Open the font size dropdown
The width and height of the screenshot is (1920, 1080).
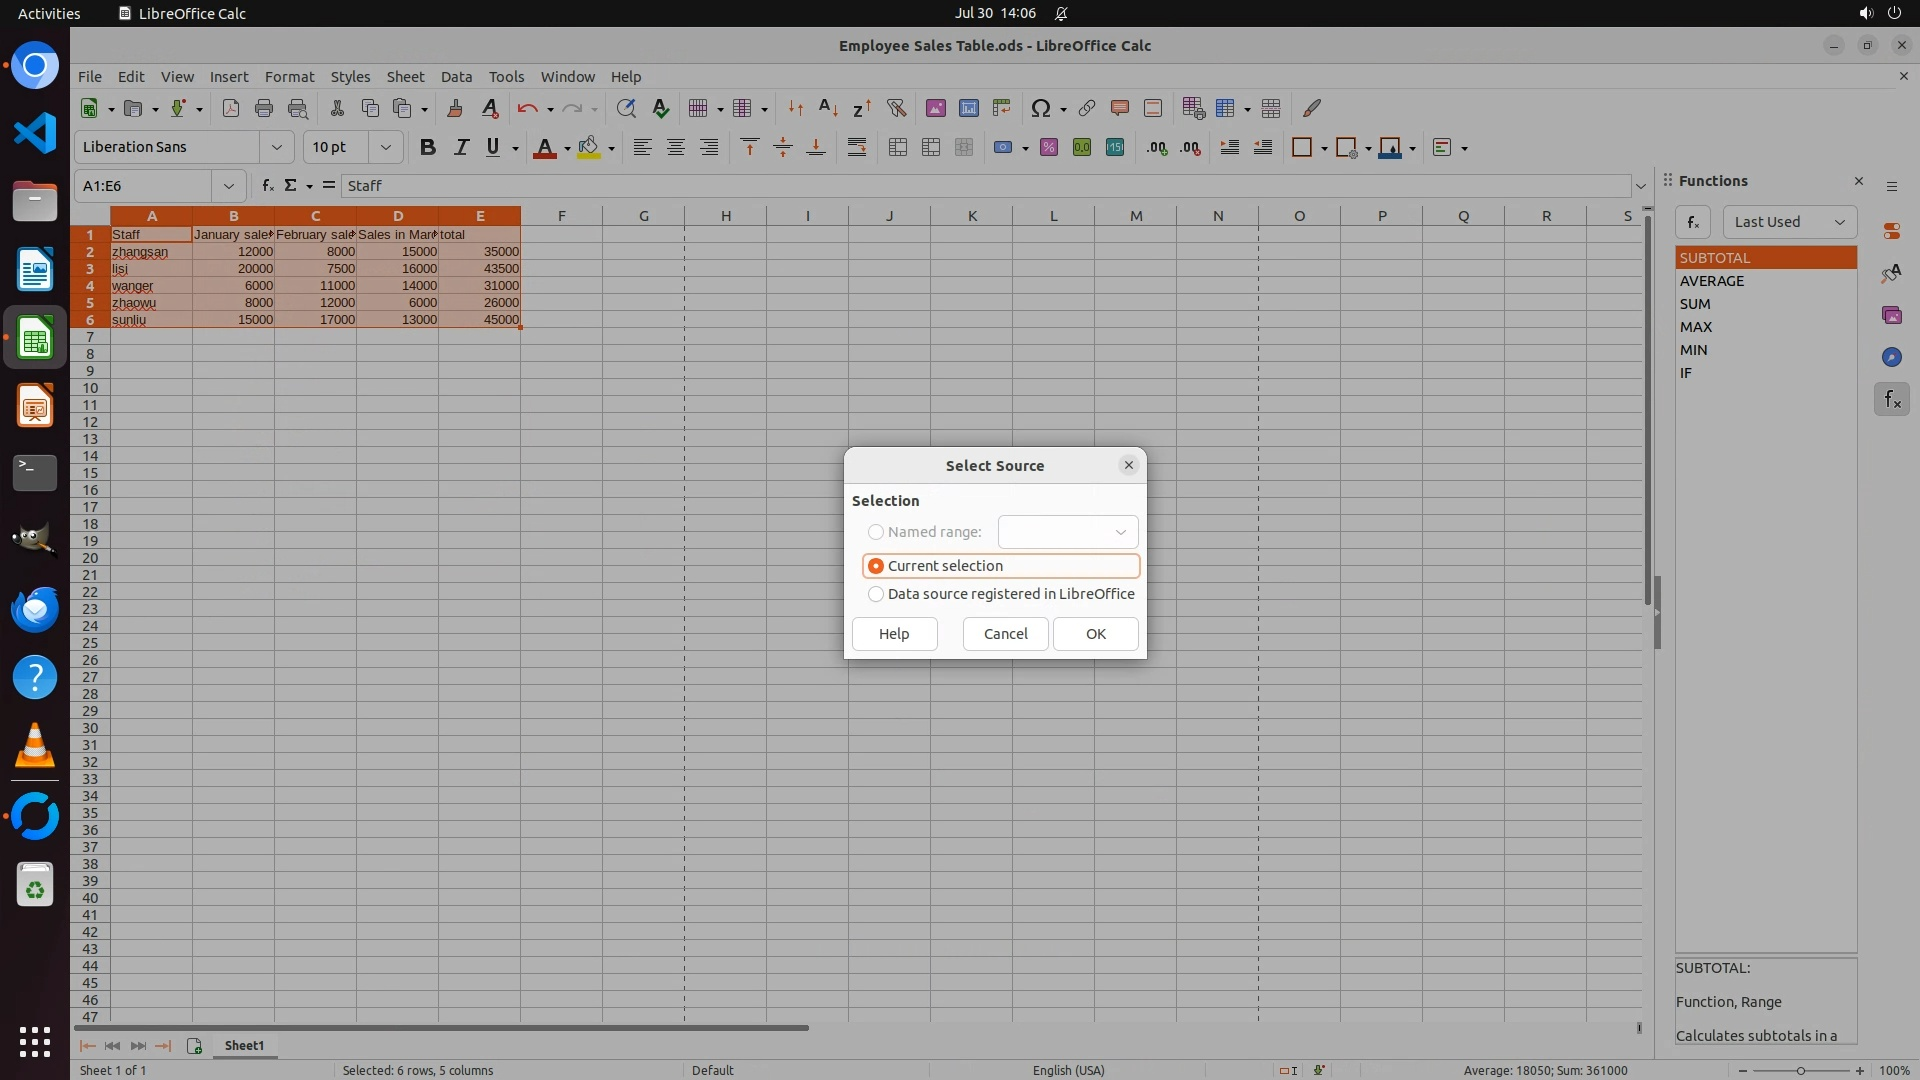click(385, 147)
